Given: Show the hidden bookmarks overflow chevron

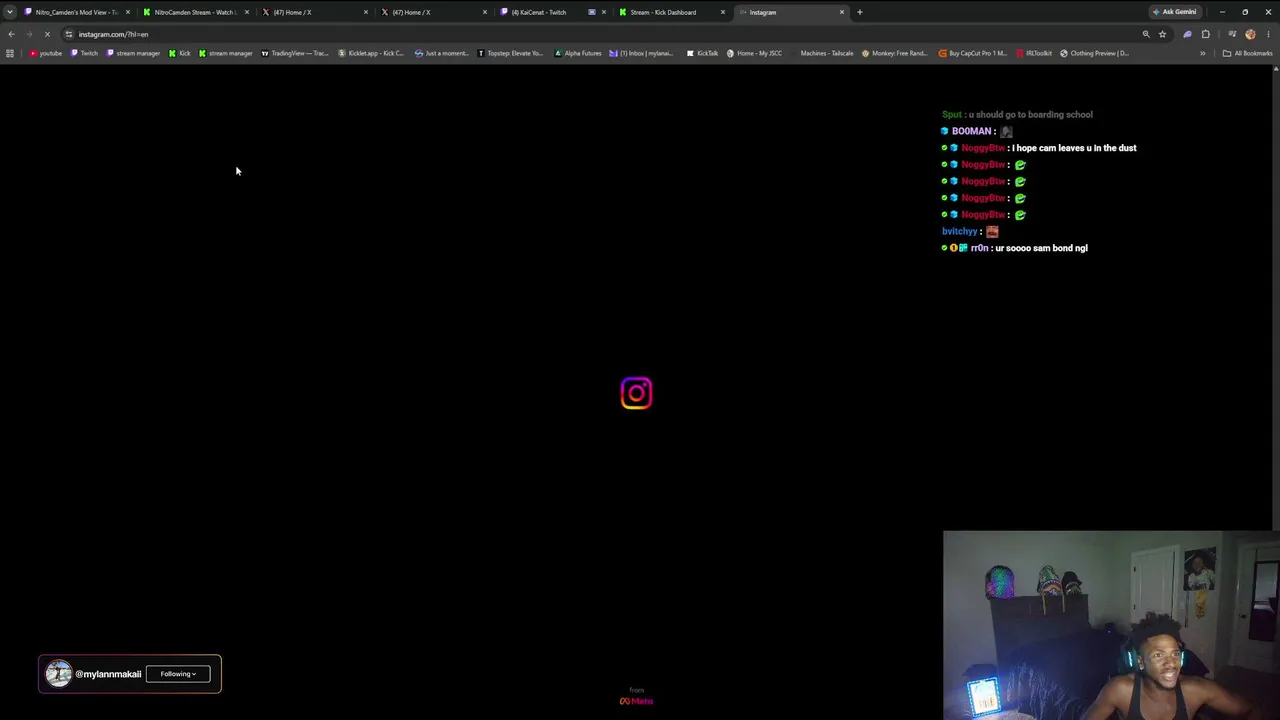Looking at the screenshot, I should 1202,53.
